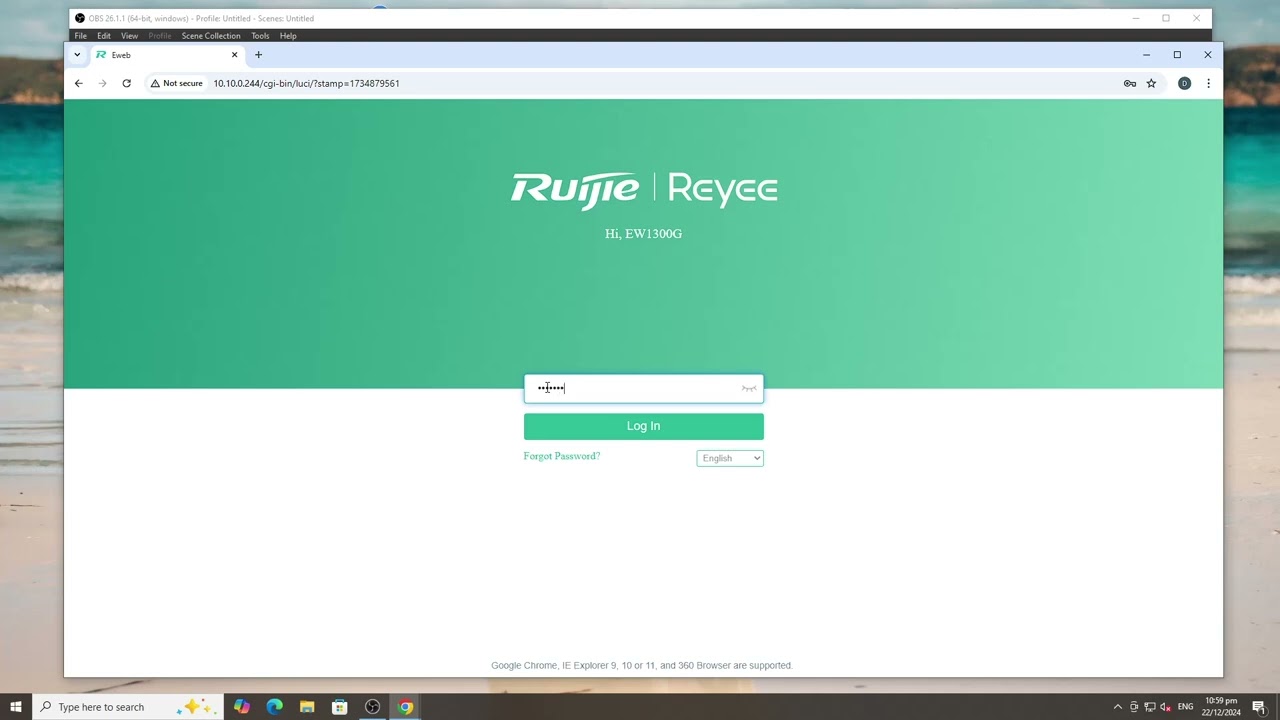Go back in the Chrome browser
1280x720 pixels.
[x=78, y=83]
